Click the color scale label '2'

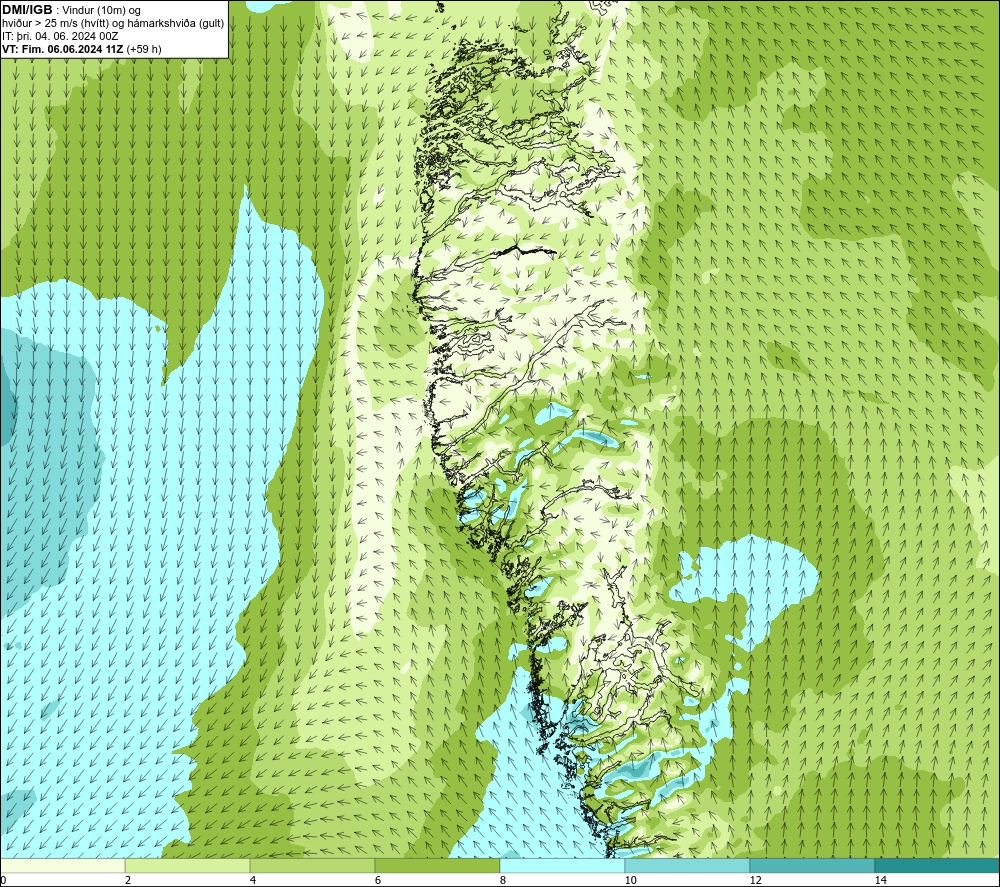(128, 881)
